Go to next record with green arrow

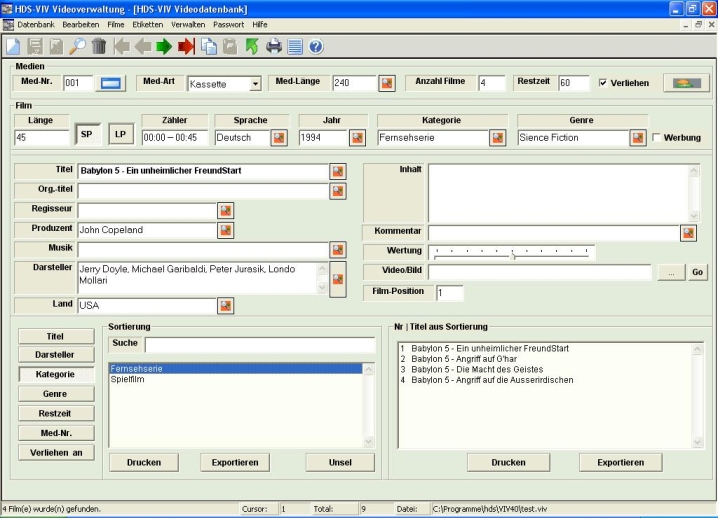tap(164, 46)
